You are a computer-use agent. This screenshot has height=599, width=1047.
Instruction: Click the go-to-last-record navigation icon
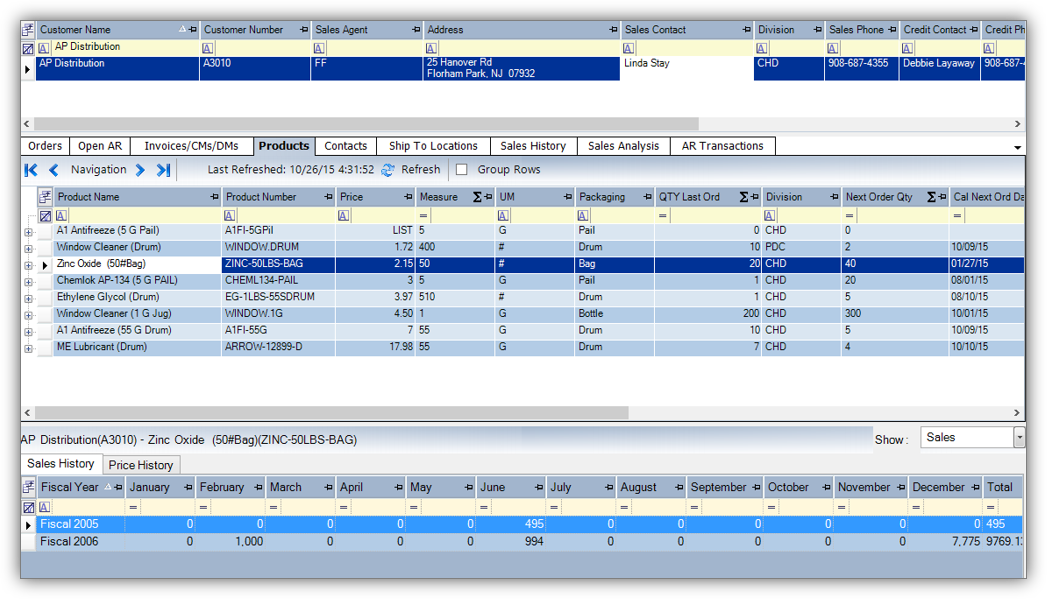click(x=162, y=170)
